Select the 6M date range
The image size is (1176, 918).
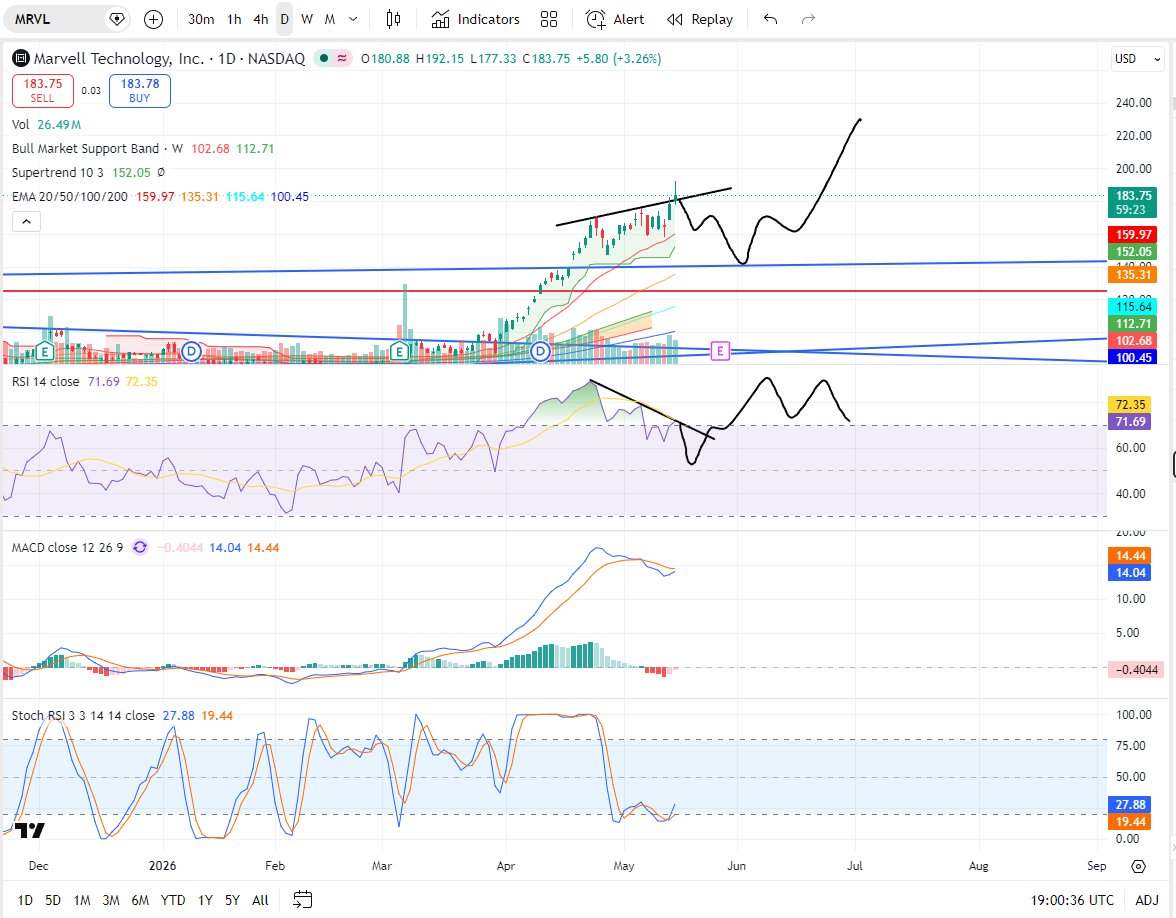point(140,900)
